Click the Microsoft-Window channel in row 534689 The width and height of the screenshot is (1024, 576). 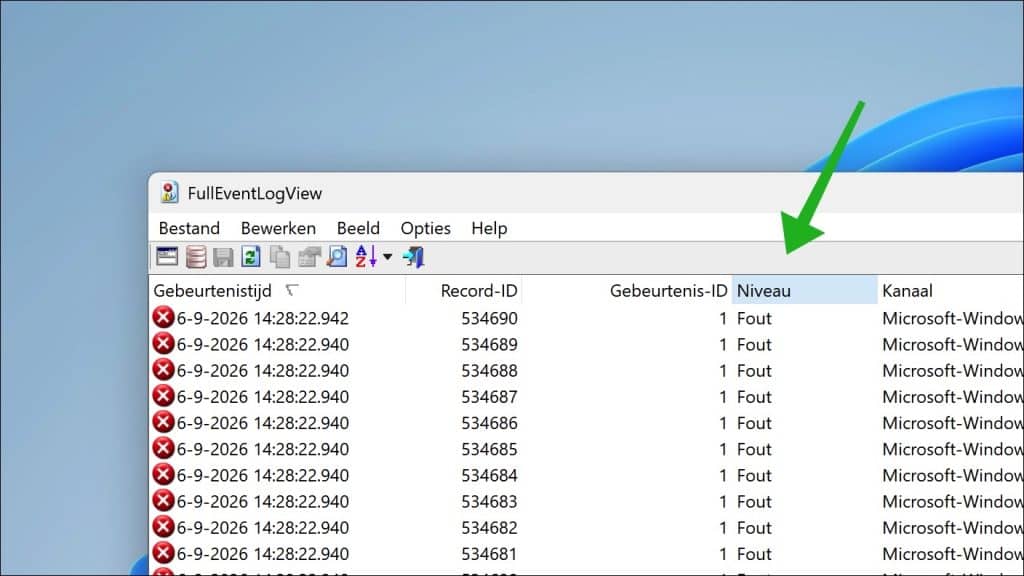point(953,344)
